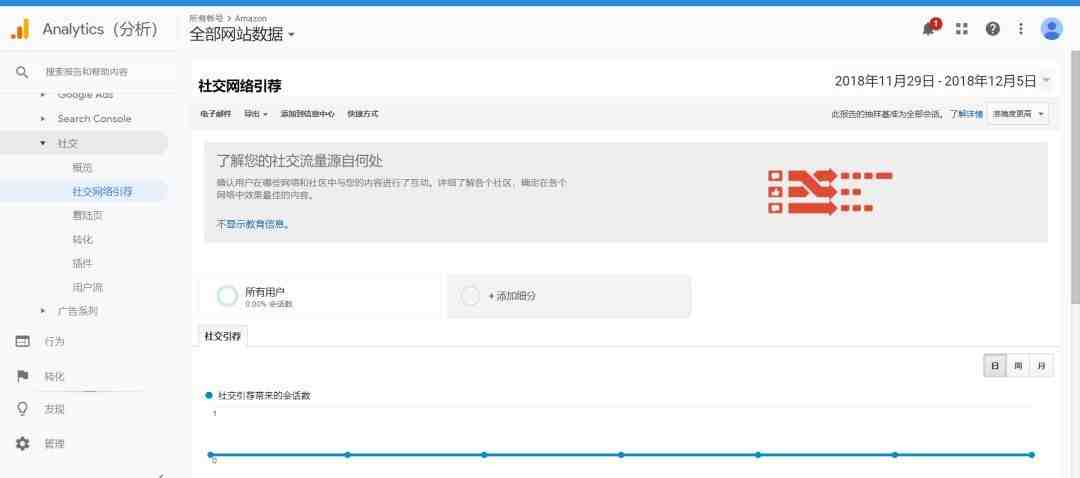Switch chart to 周 view

1018,366
